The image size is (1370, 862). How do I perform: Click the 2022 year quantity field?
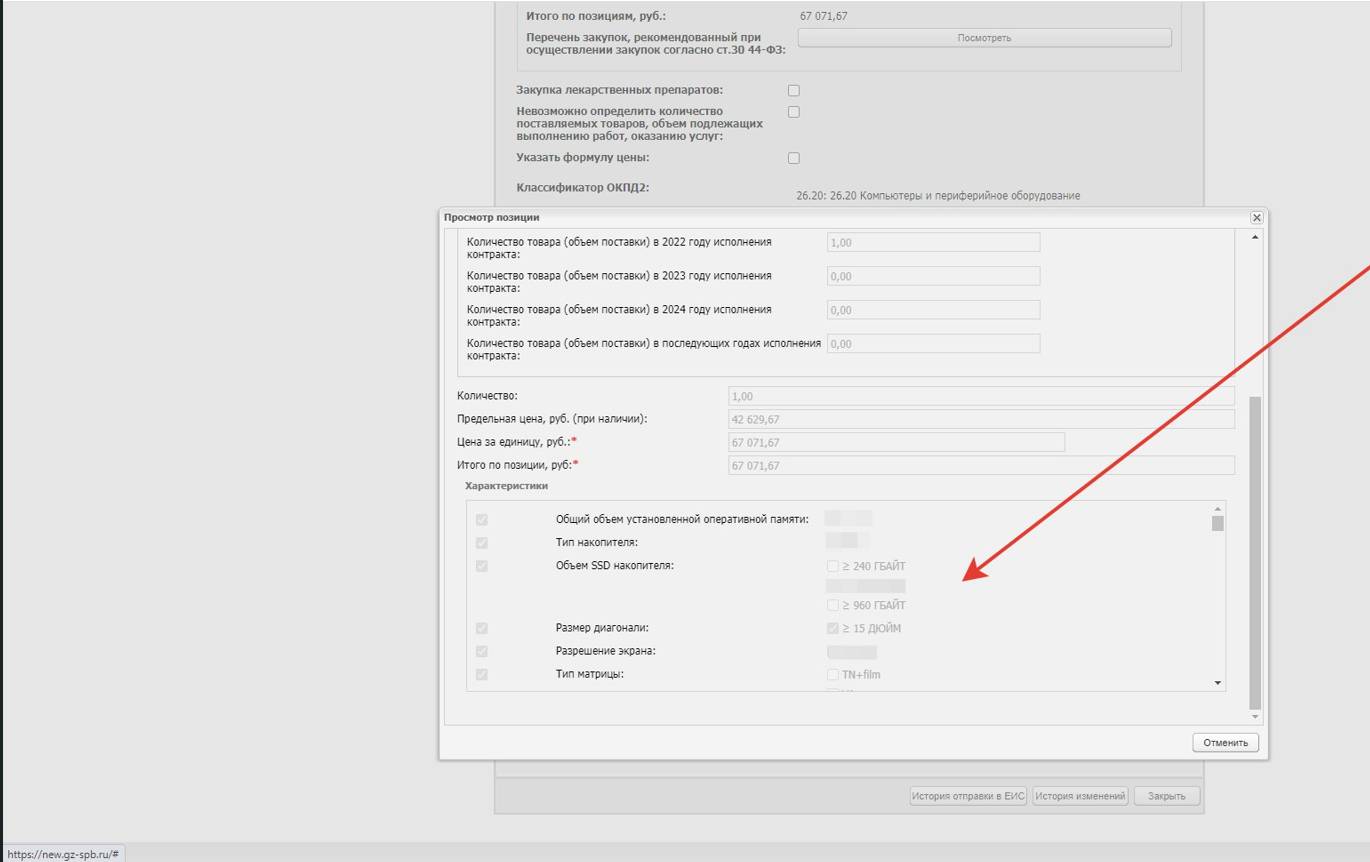coord(933,242)
